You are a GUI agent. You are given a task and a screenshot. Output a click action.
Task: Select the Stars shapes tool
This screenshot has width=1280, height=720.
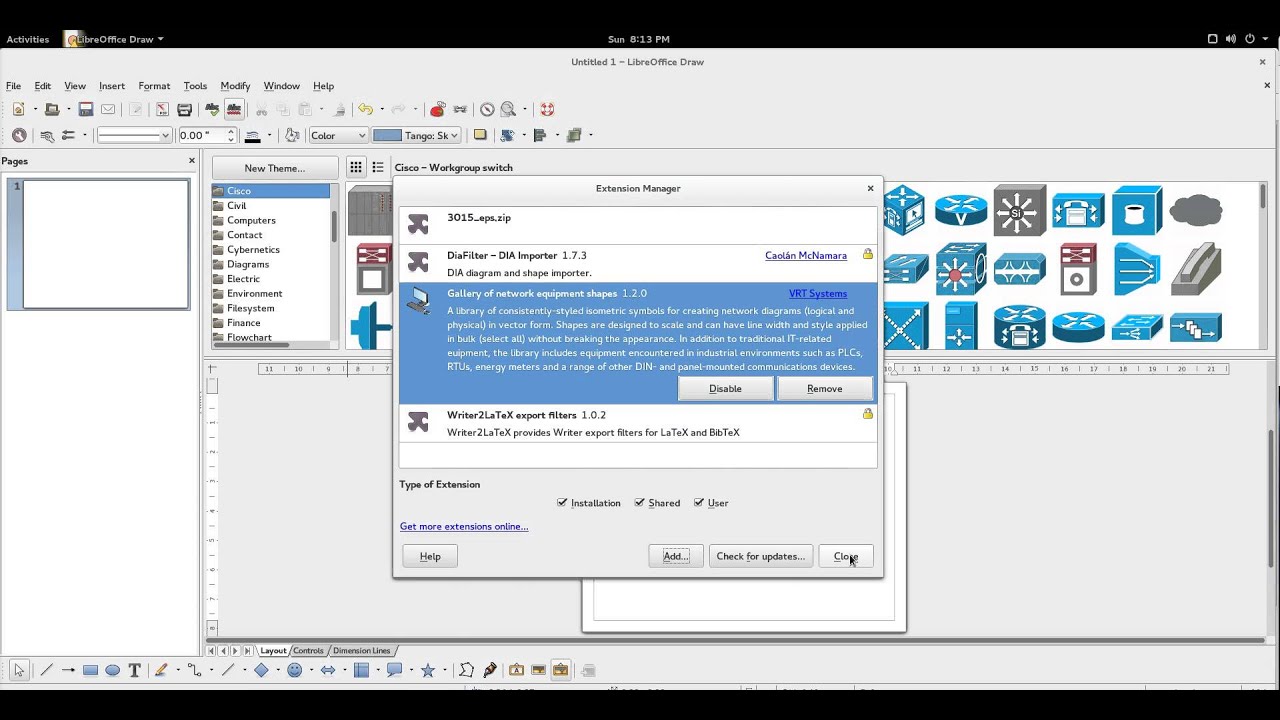click(428, 670)
